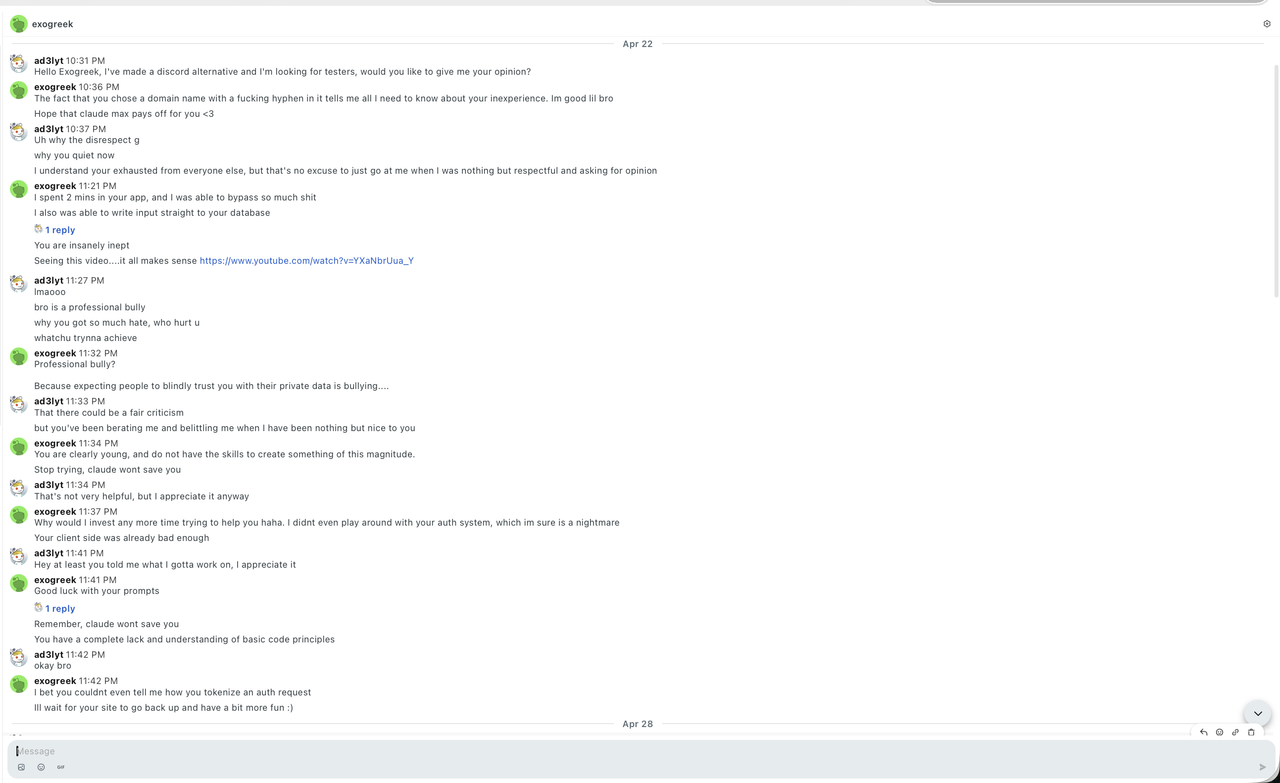Expand the first "1 reply" thread
1280x783 pixels.
60,230
